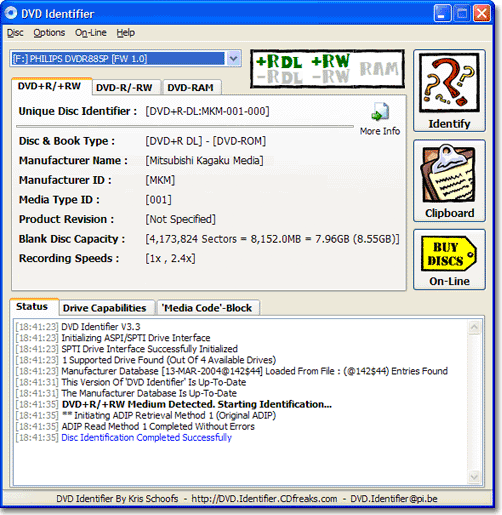Open the Options menu
The image size is (502, 515).
click(x=49, y=33)
